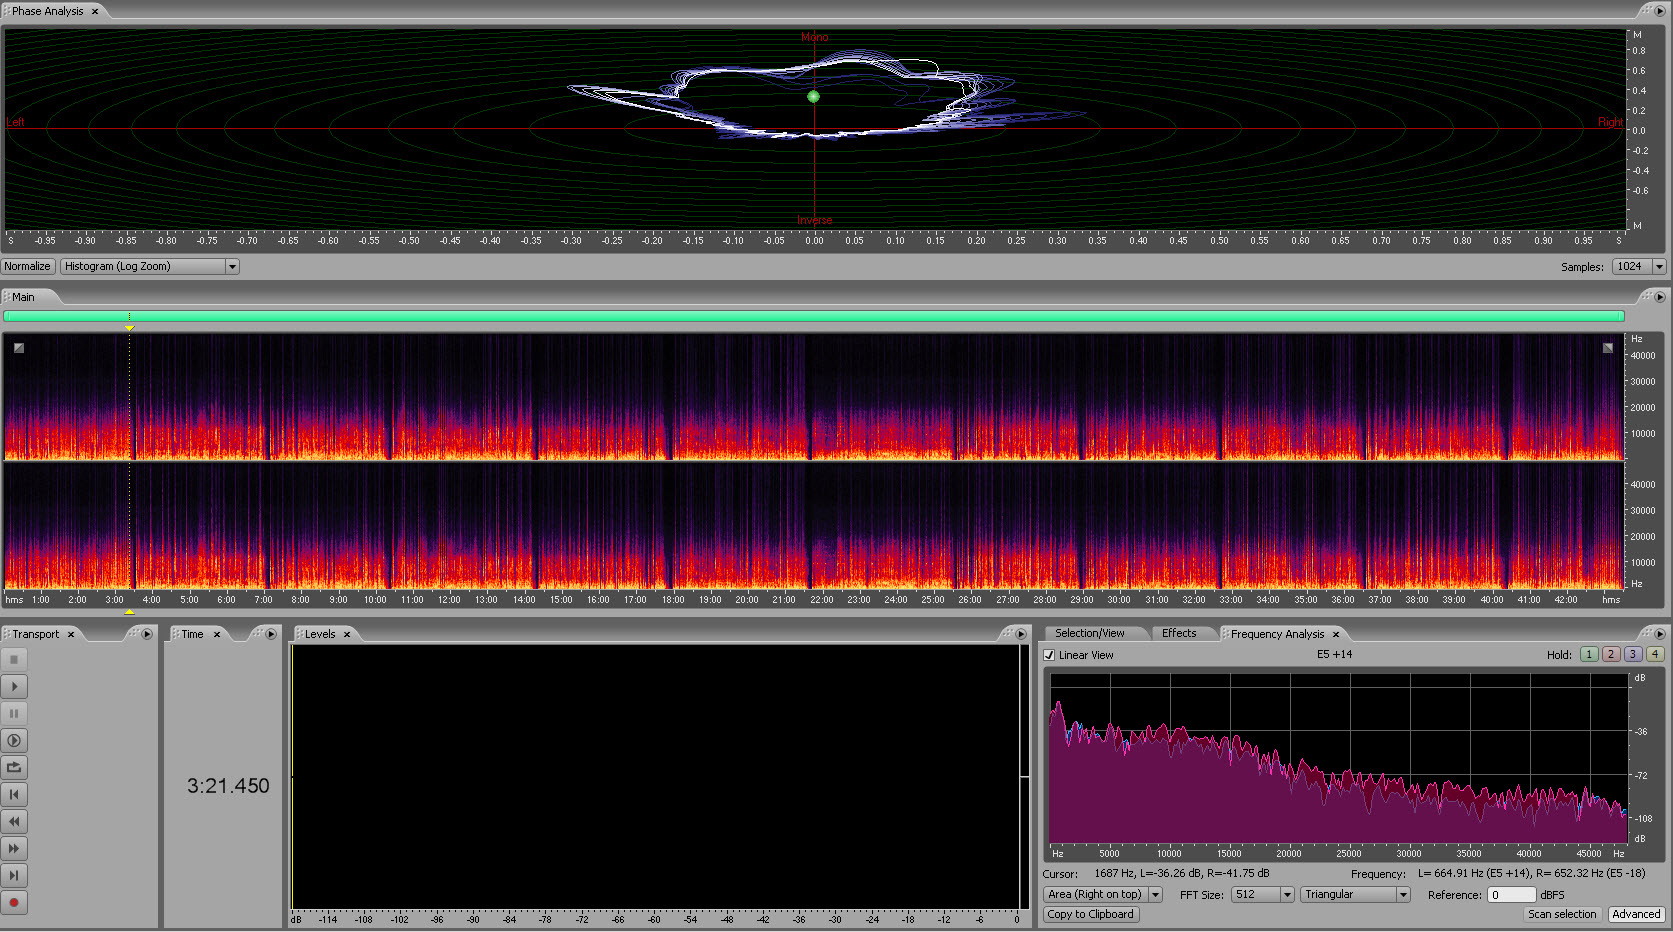Click the Rewind transport button

click(x=14, y=822)
